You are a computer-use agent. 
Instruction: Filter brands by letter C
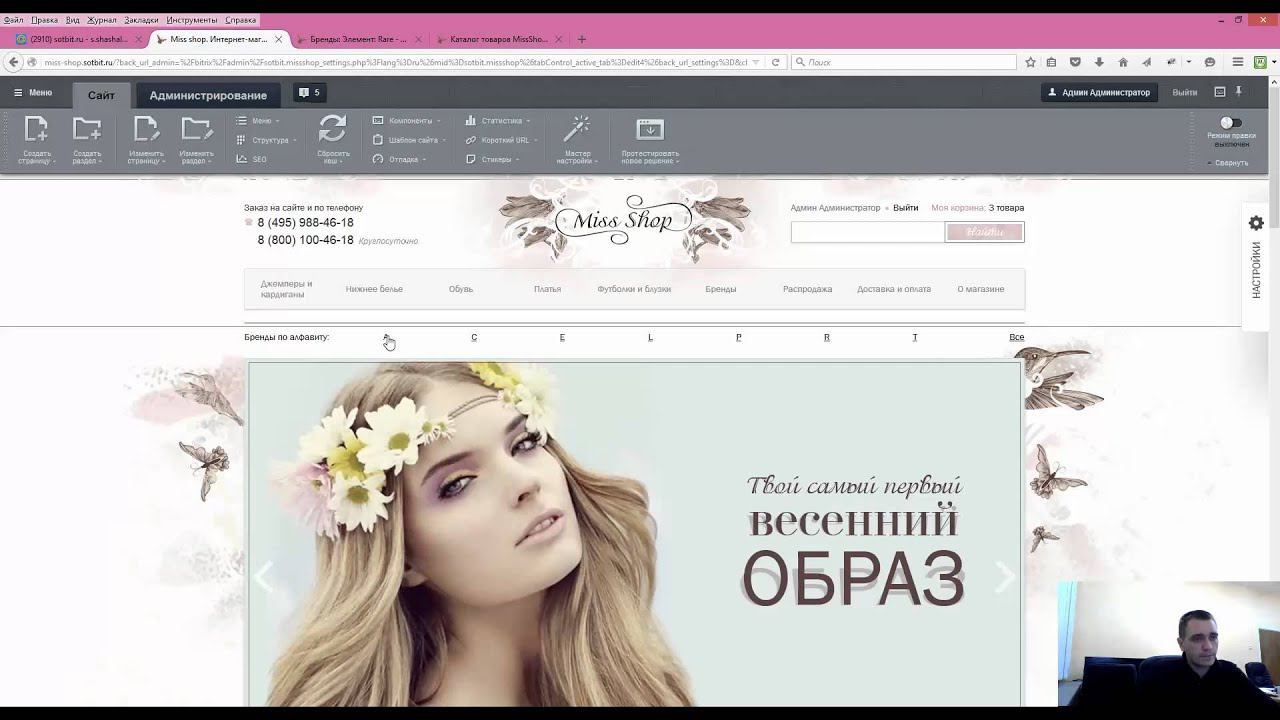[x=474, y=337]
